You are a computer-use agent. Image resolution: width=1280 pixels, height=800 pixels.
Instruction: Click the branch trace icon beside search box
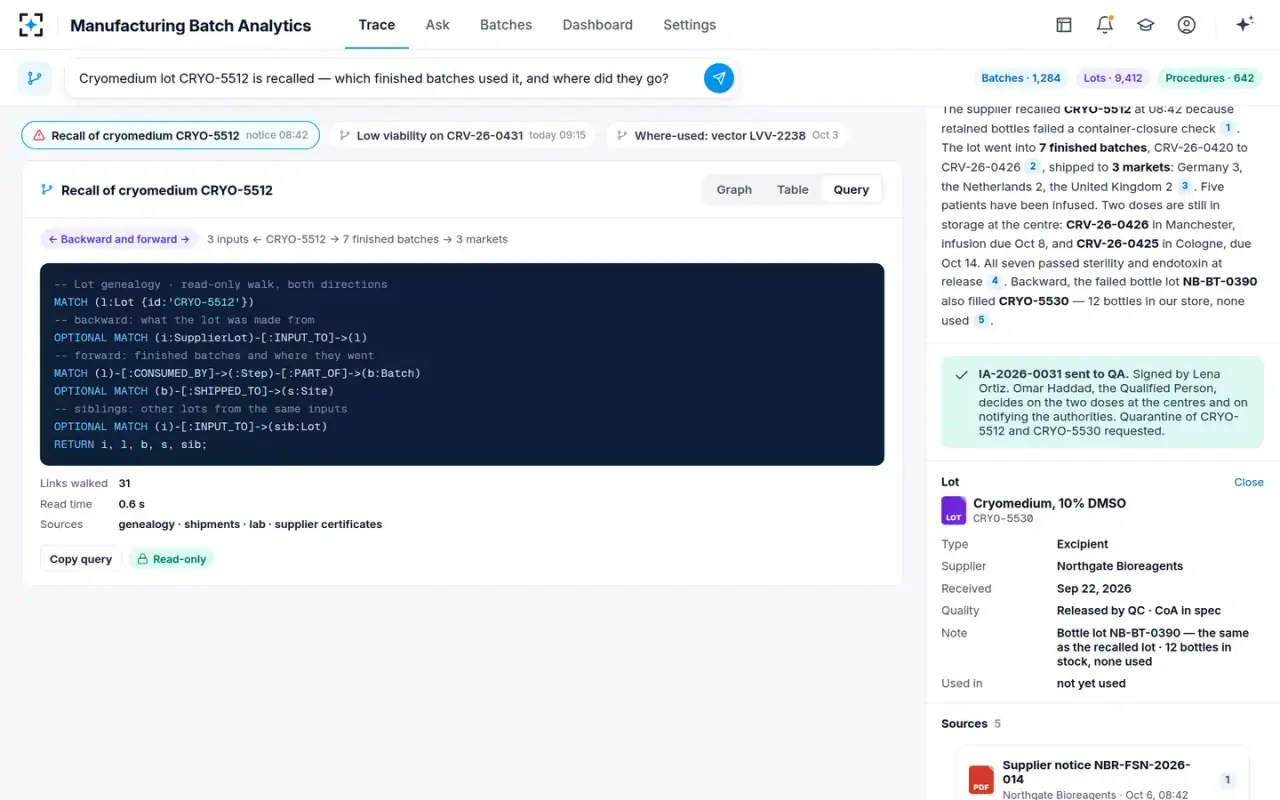[x=35, y=78]
